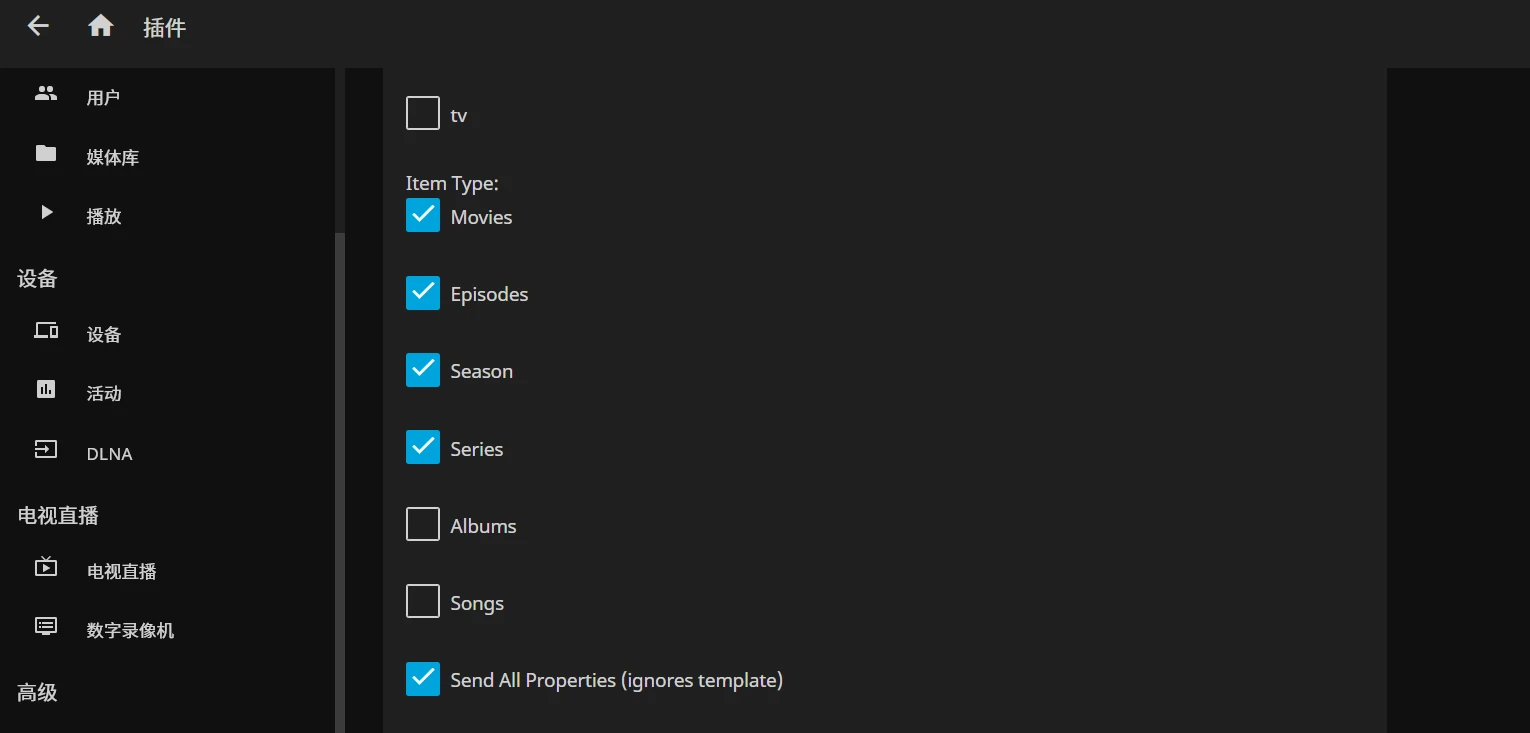Go to home via house icon

[x=100, y=26]
